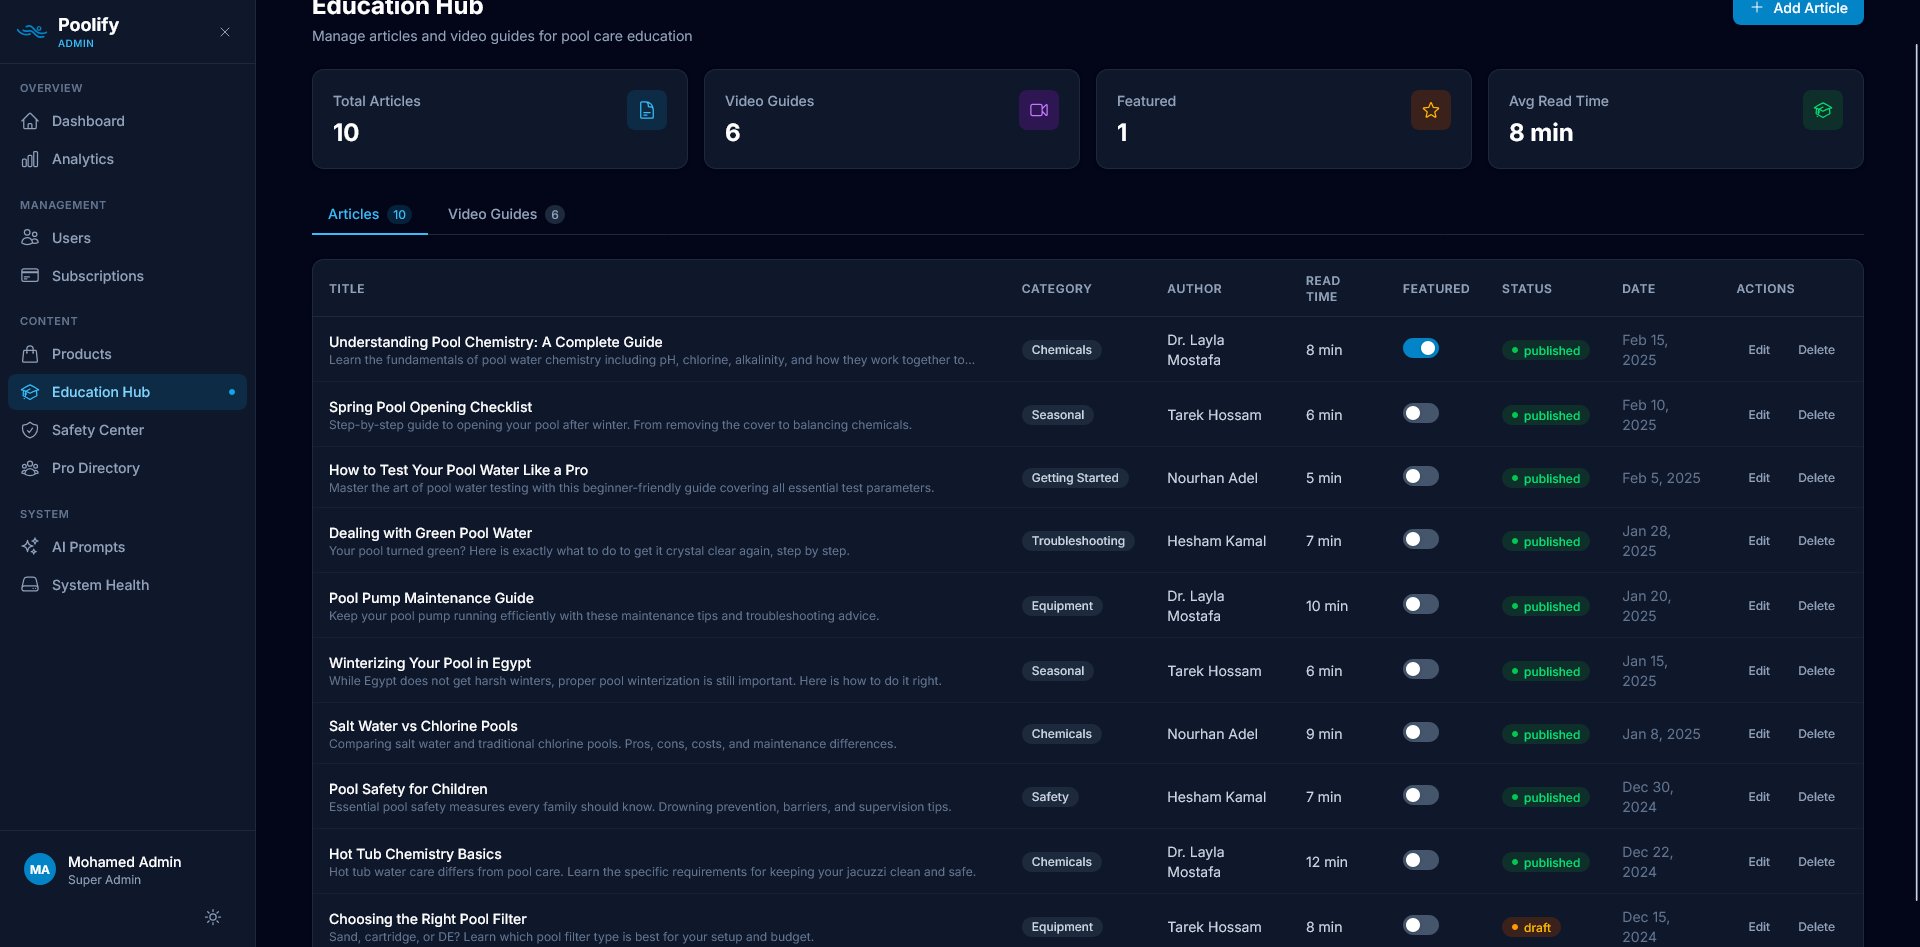Enable featured for Pool Pump Maintenance Guide

[x=1421, y=604]
